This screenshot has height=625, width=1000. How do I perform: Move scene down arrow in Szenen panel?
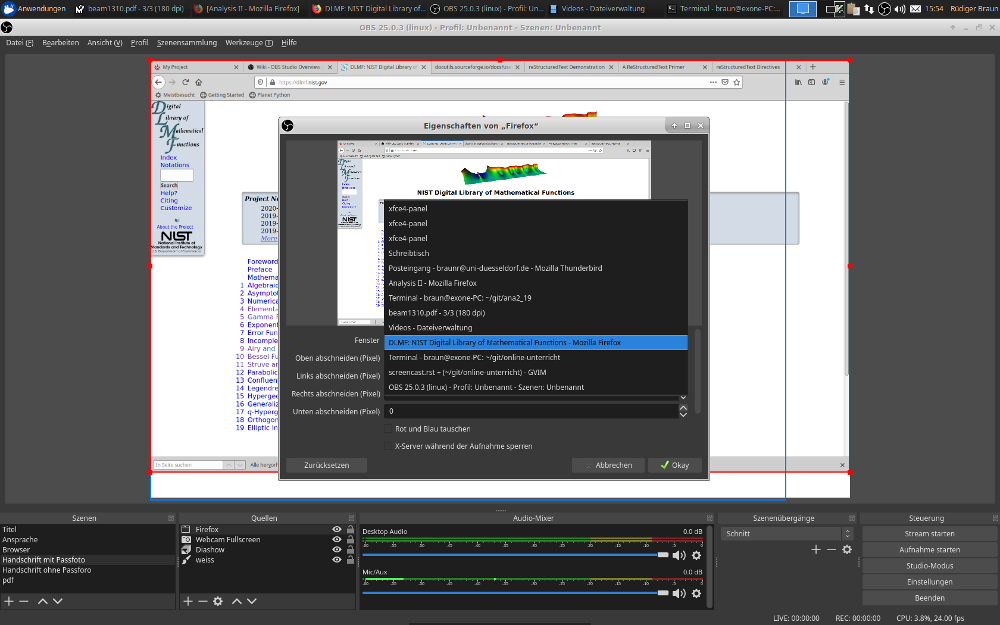coord(57,601)
